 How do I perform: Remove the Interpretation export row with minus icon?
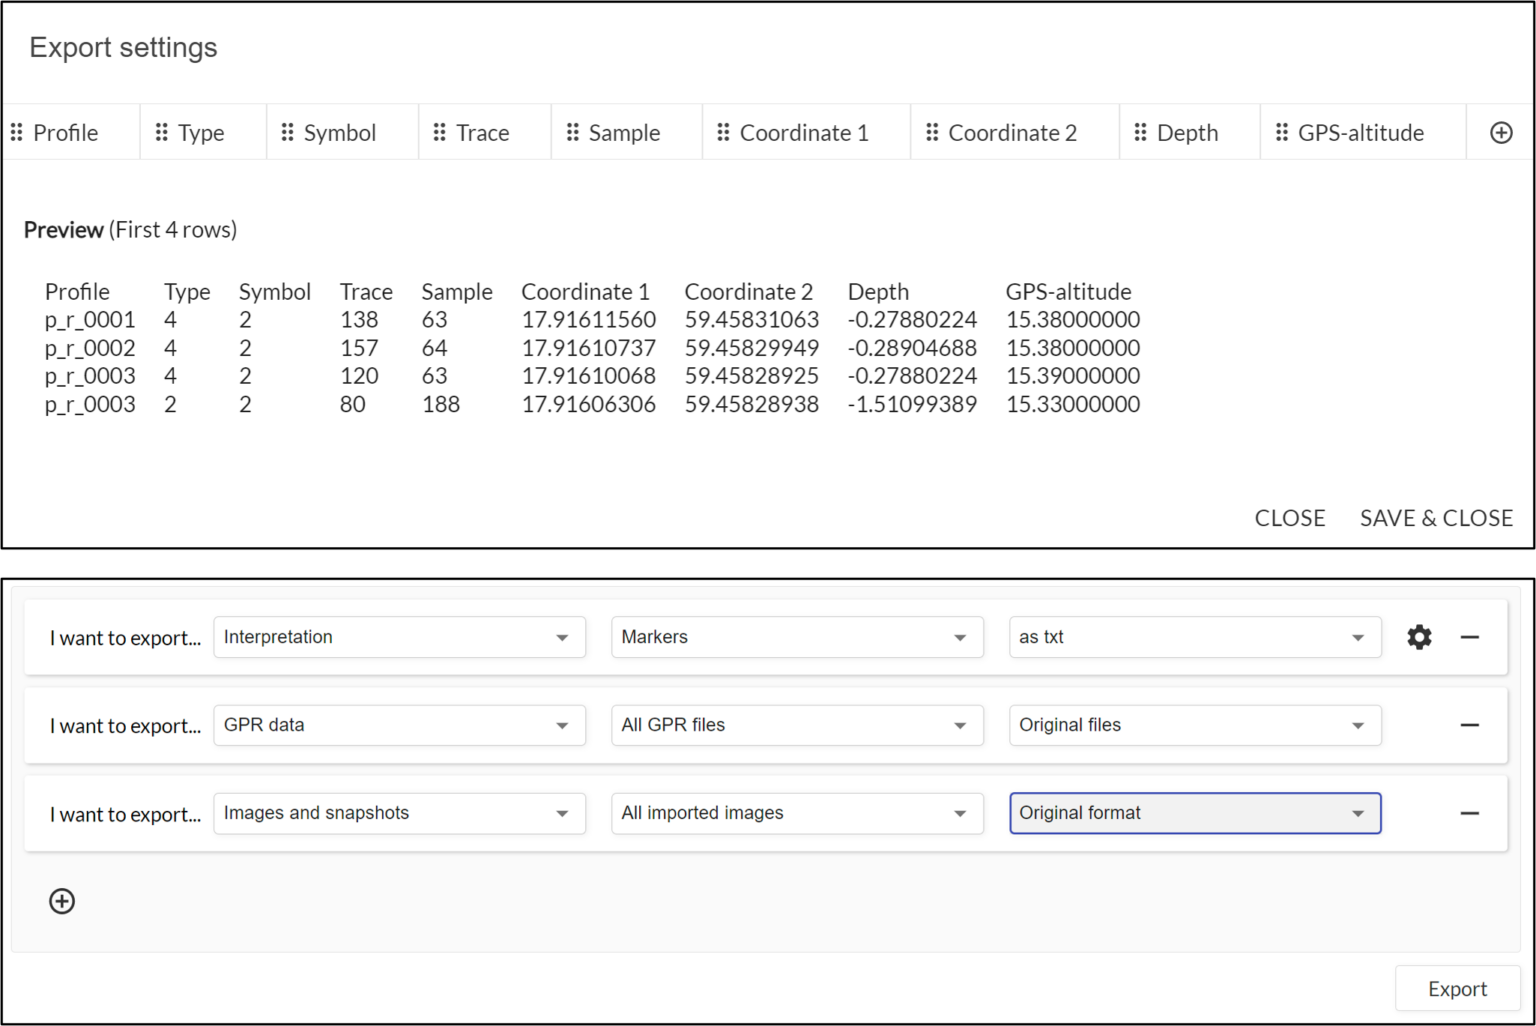point(1470,637)
